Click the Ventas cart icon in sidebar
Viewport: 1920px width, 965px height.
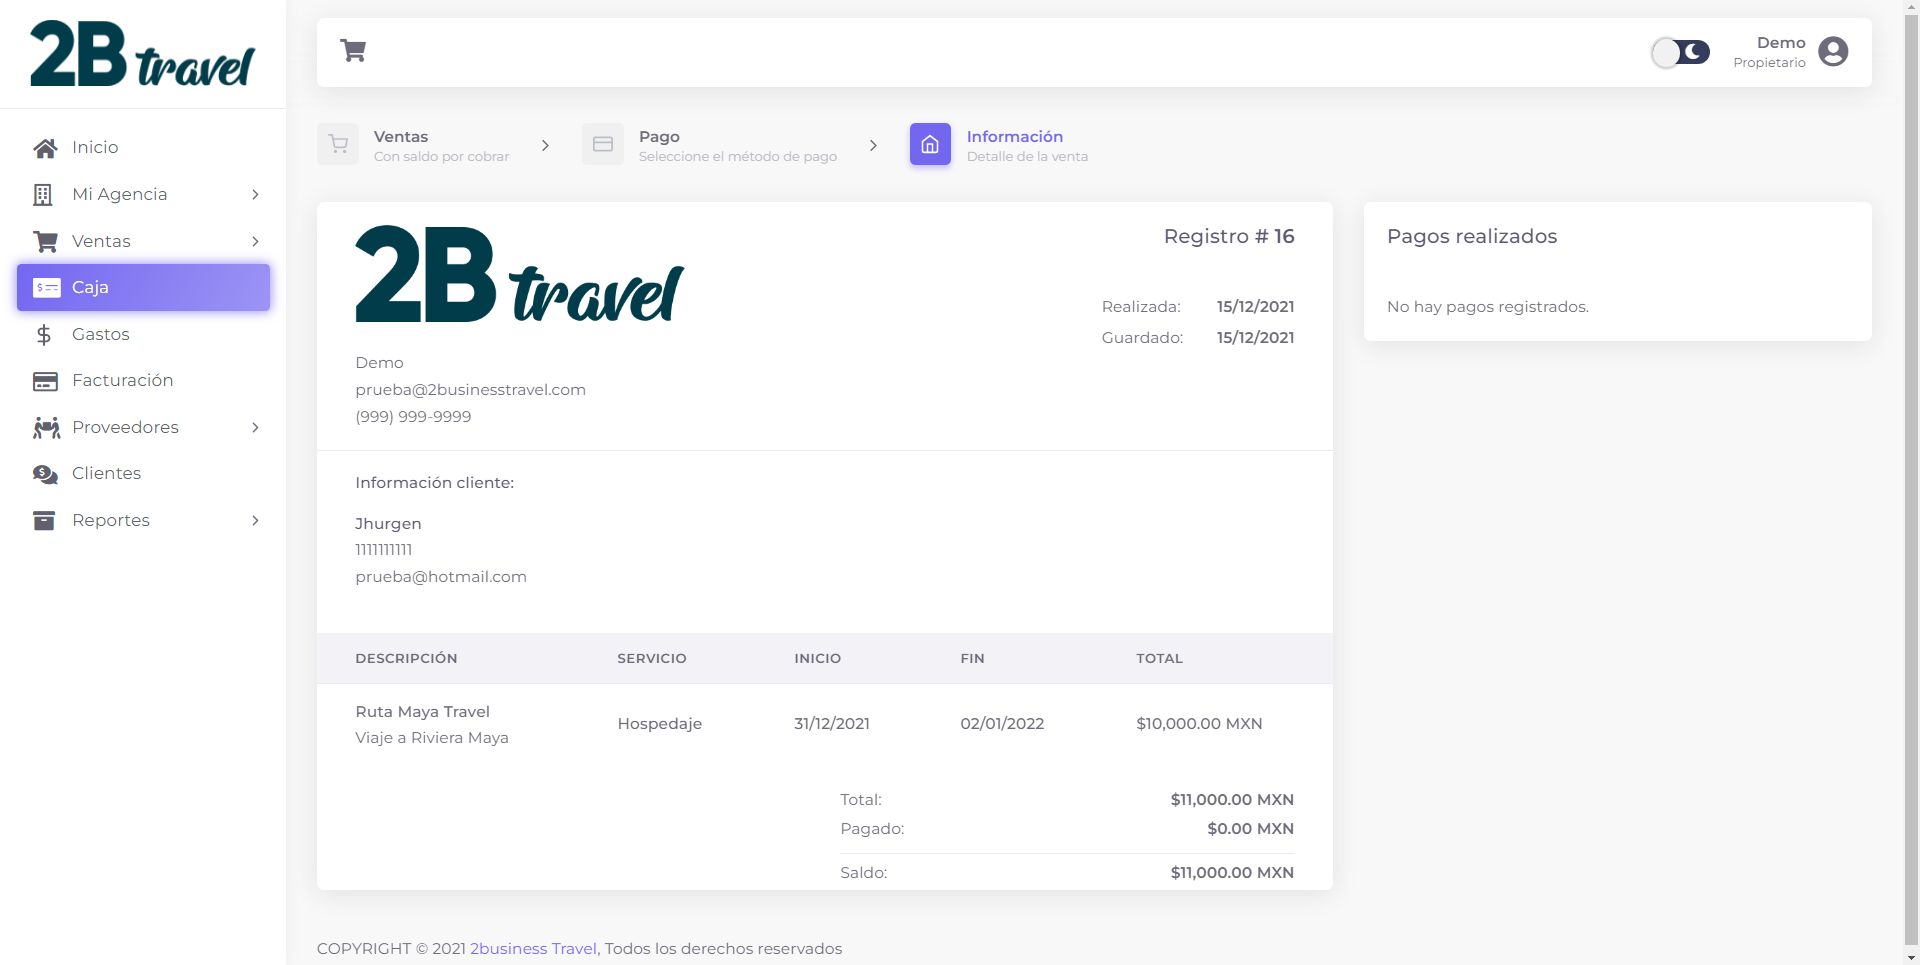[x=45, y=241]
